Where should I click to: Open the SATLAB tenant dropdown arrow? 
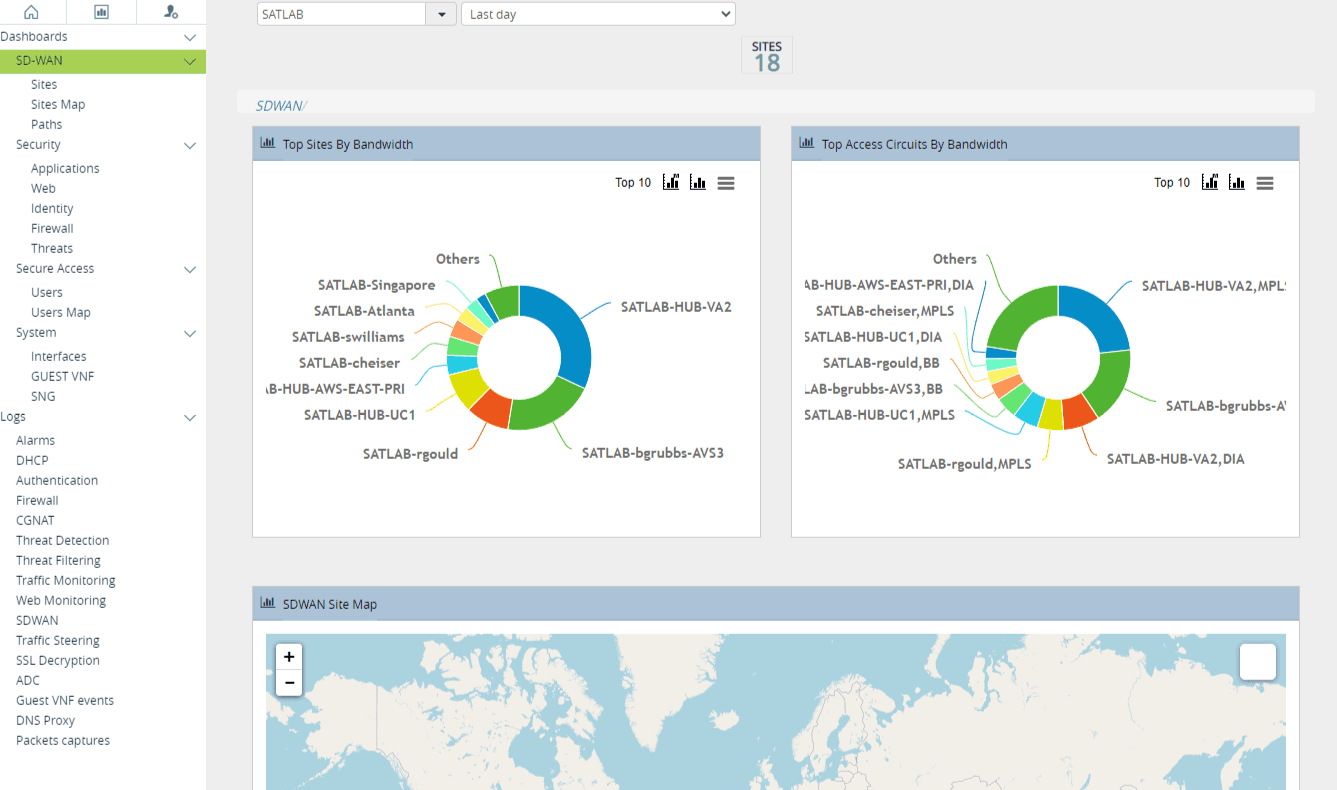coord(441,15)
